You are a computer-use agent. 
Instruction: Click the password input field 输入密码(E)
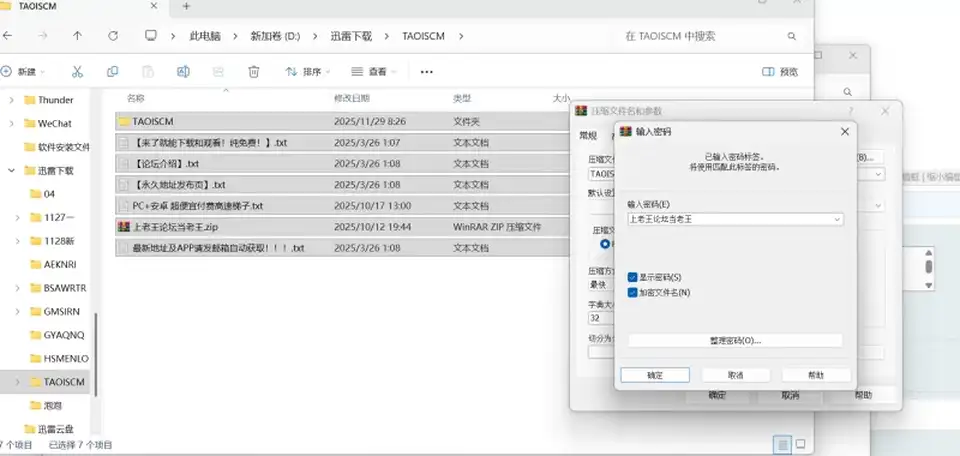tap(735, 219)
